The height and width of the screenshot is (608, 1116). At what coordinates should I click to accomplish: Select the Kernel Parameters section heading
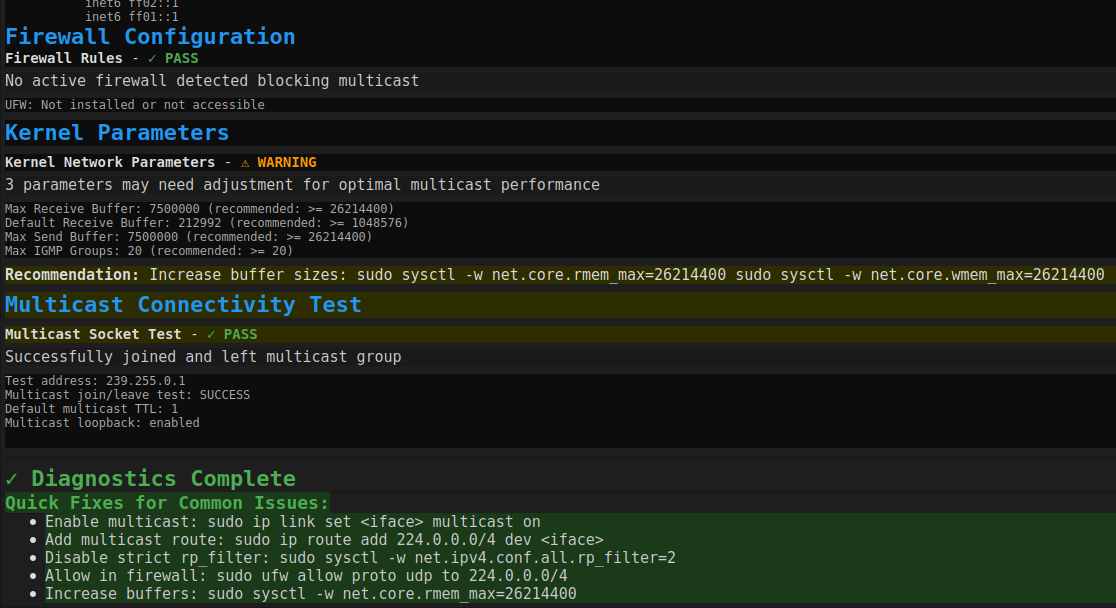pos(117,133)
